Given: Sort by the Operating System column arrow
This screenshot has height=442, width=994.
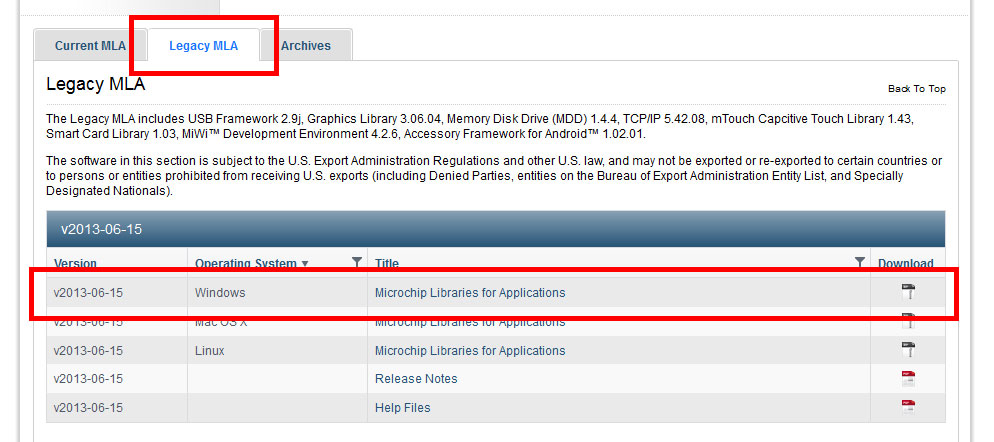Looking at the screenshot, I should tap(305, 264).
